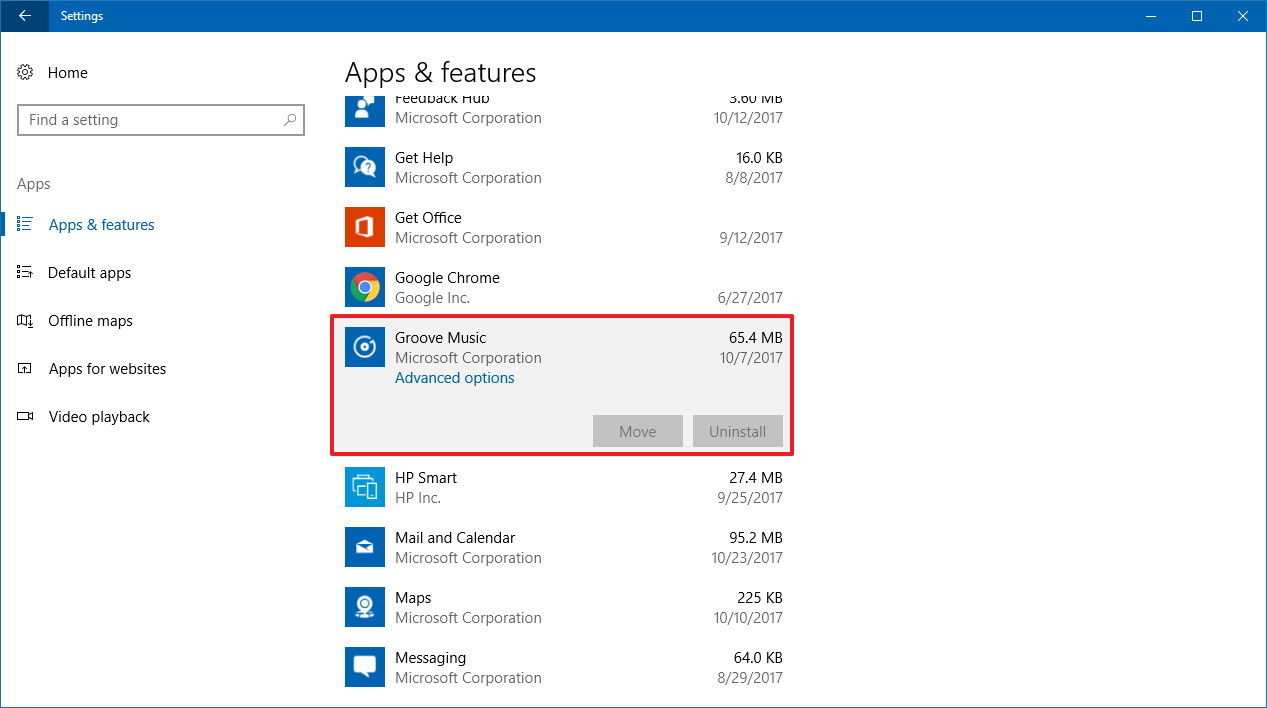Select Apps & features in sidebar
Screen dimensions: 1267x708
click(101, 225)
